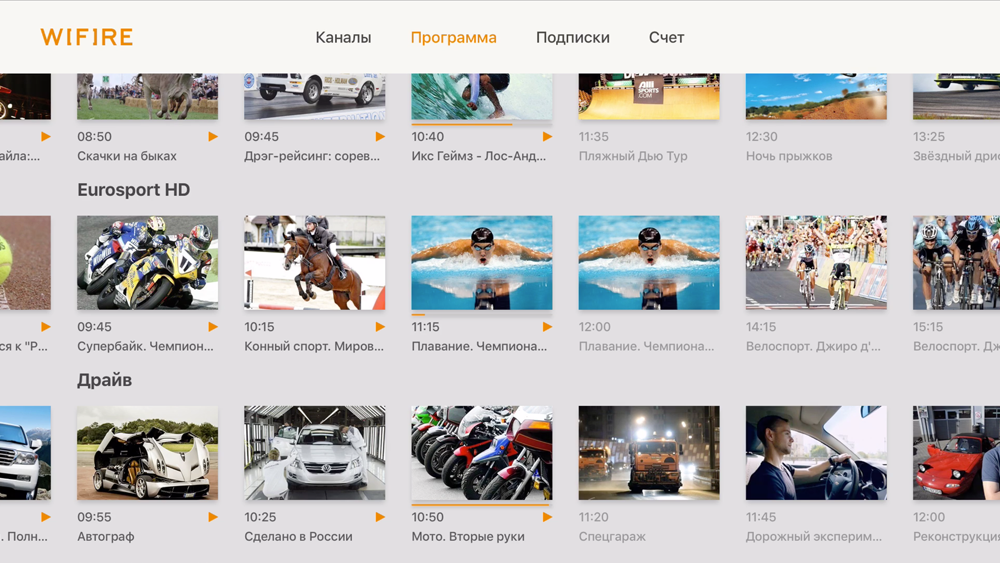Select the Программа tab
Viewport: 1000px width, 563px height.
(453, 38)
